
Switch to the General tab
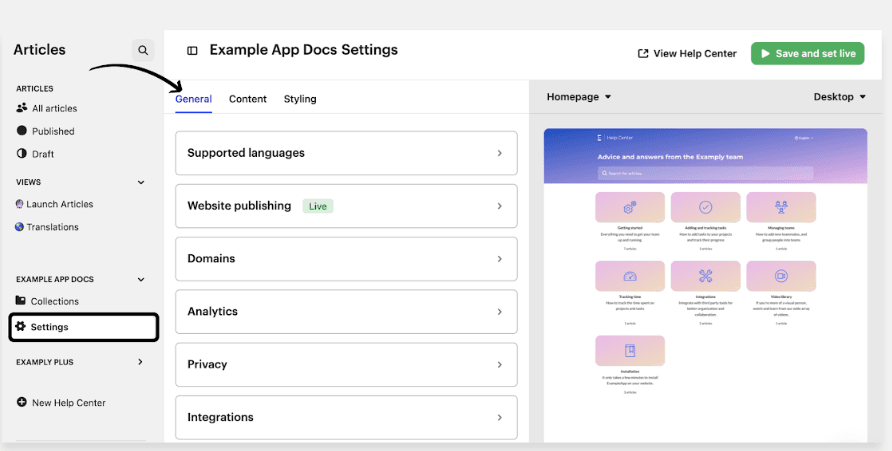pos(193,99)
